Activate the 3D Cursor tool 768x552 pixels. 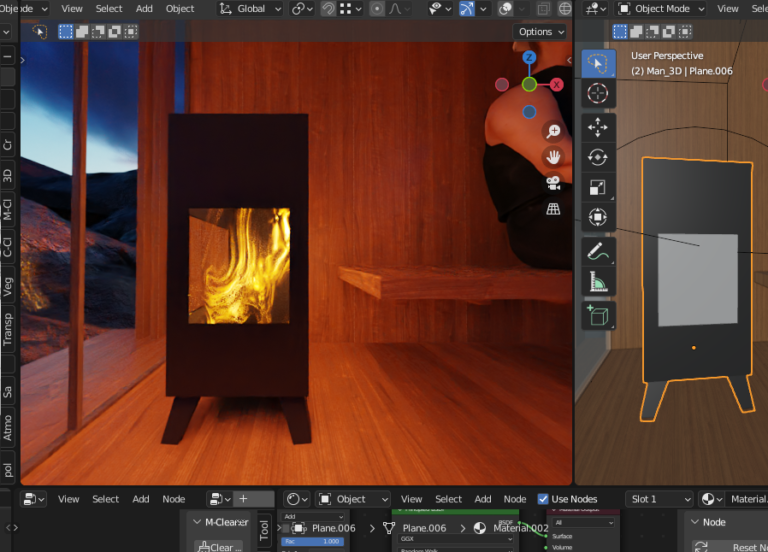coord(598,94)
